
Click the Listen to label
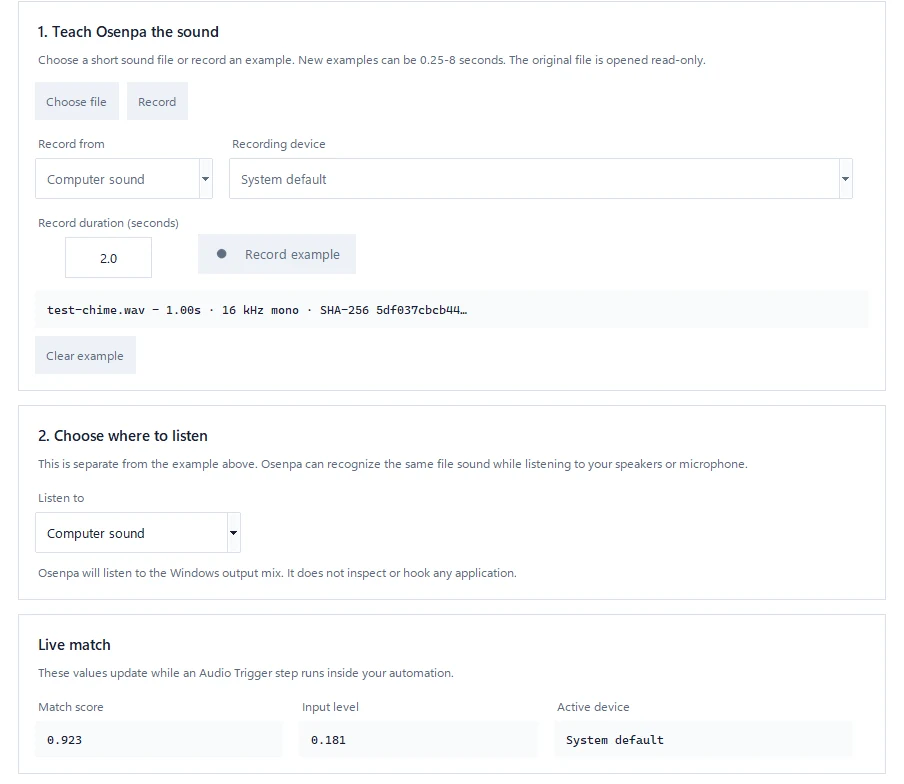tap(61, 497)
